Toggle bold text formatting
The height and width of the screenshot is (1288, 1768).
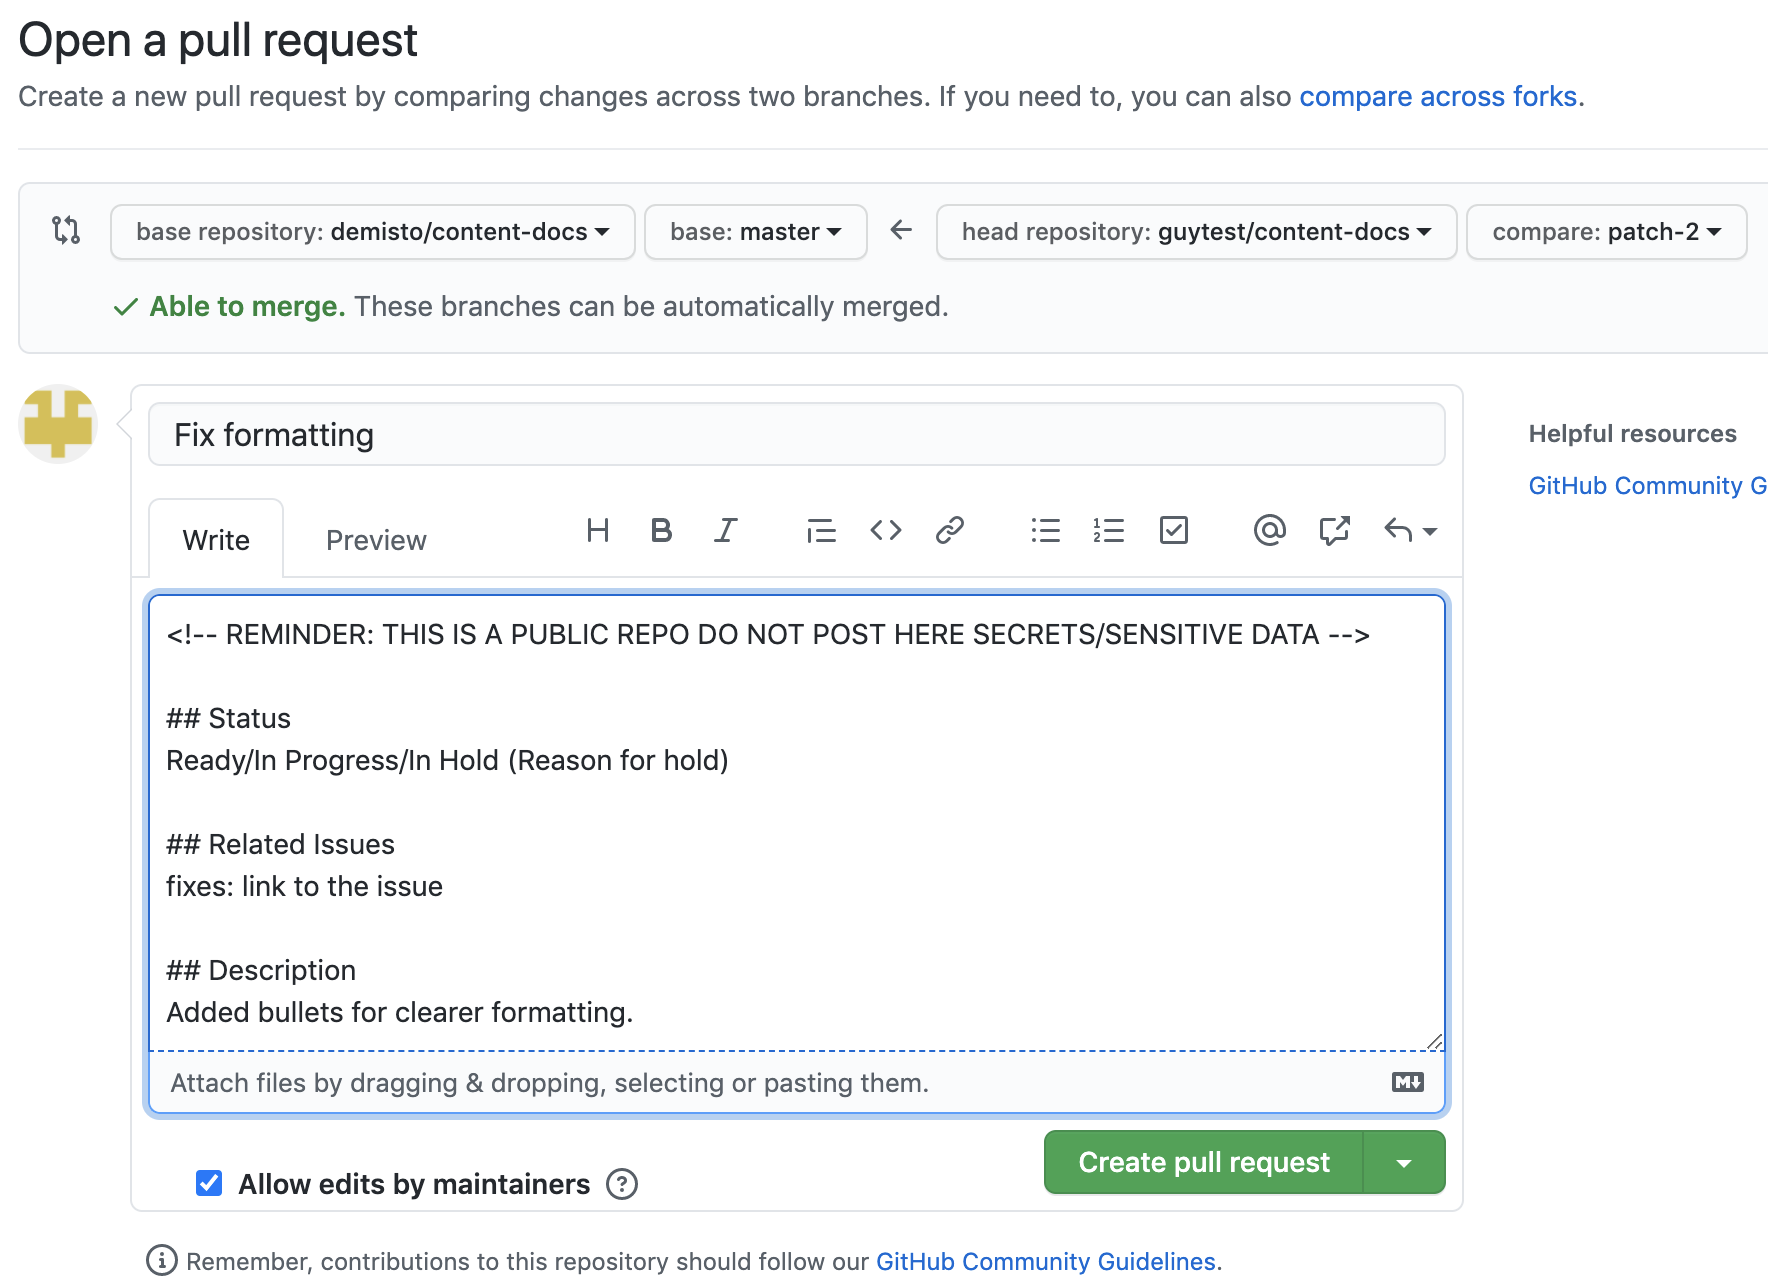(x=661, y=530)
